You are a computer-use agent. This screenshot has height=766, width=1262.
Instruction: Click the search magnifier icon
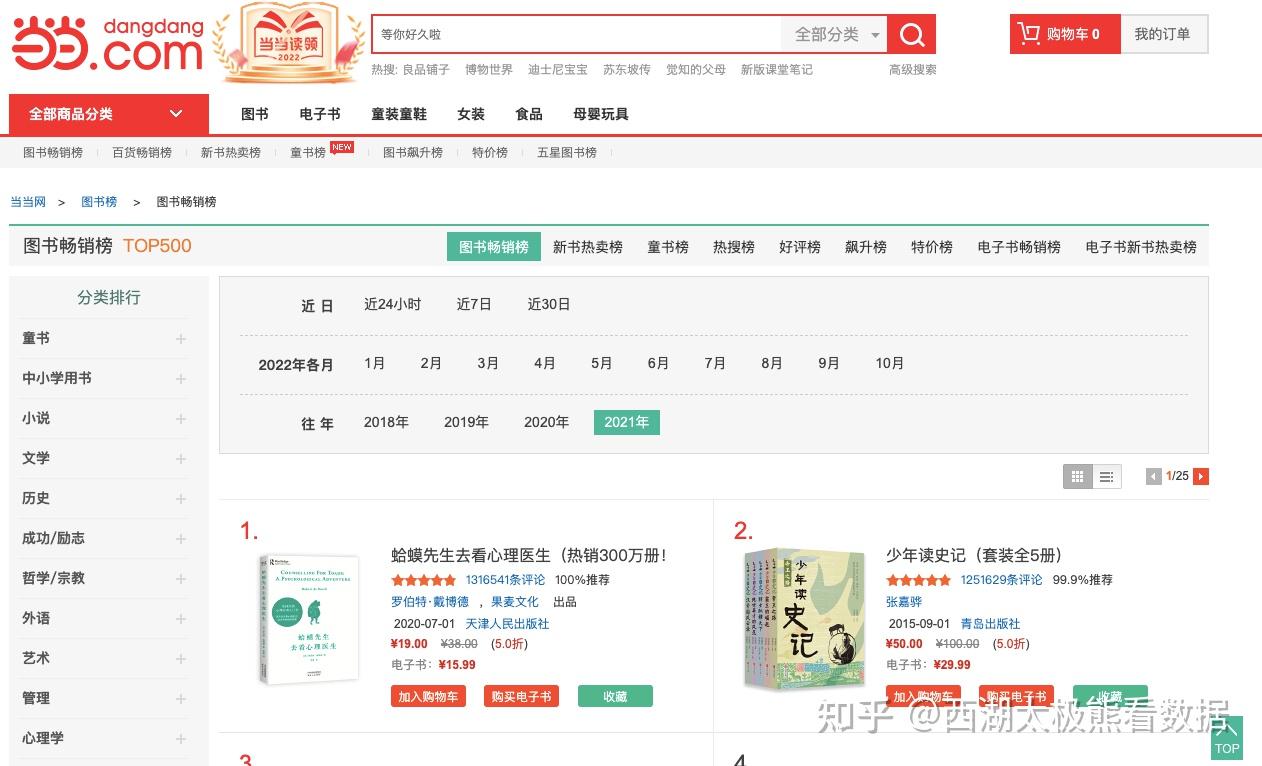(911, 33)
